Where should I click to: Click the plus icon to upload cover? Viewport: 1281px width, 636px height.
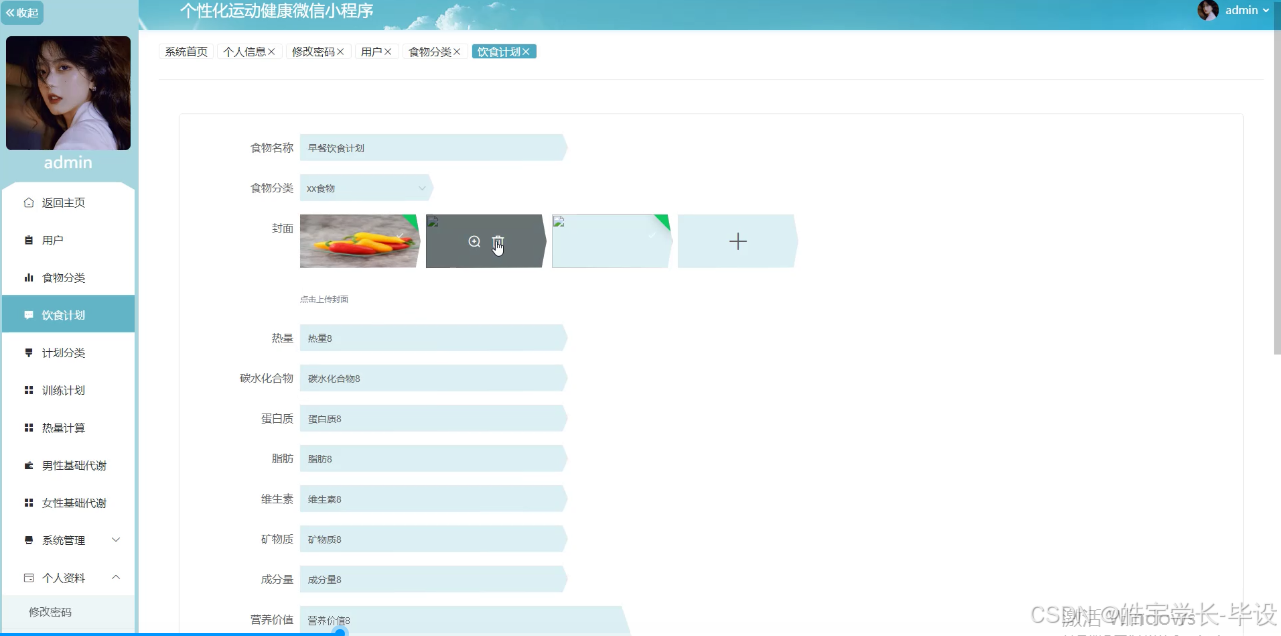pyautogui.click(x=738, y=241)
